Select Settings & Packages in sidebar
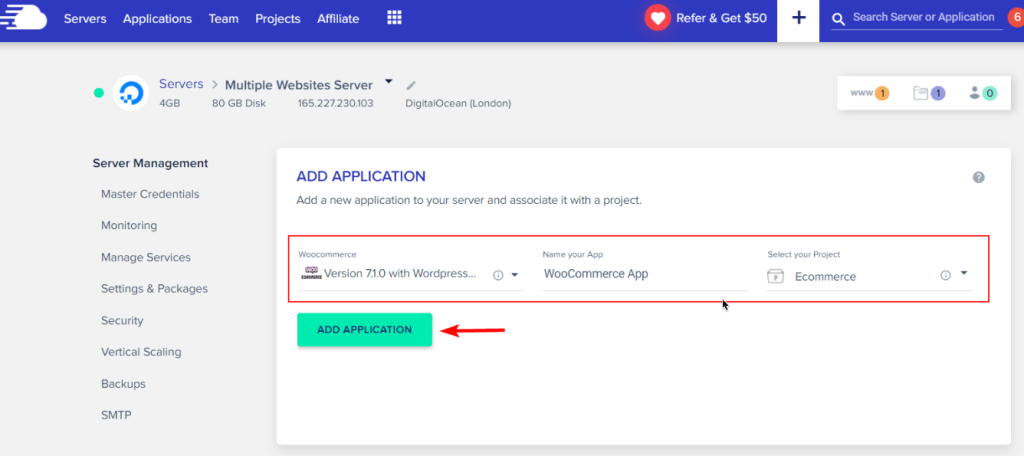 tap(154, 289)
